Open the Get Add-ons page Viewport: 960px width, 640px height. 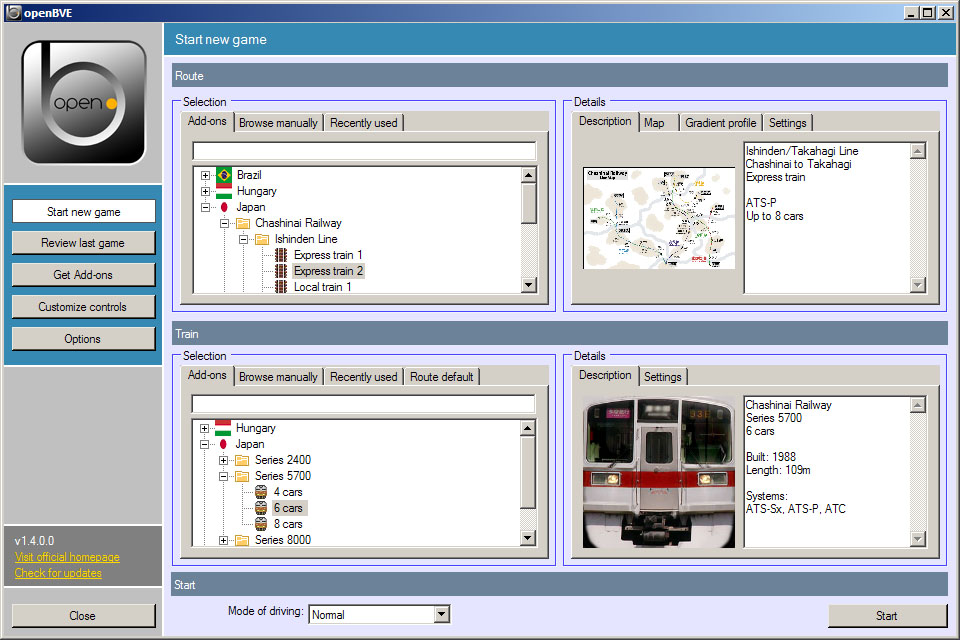83,275
